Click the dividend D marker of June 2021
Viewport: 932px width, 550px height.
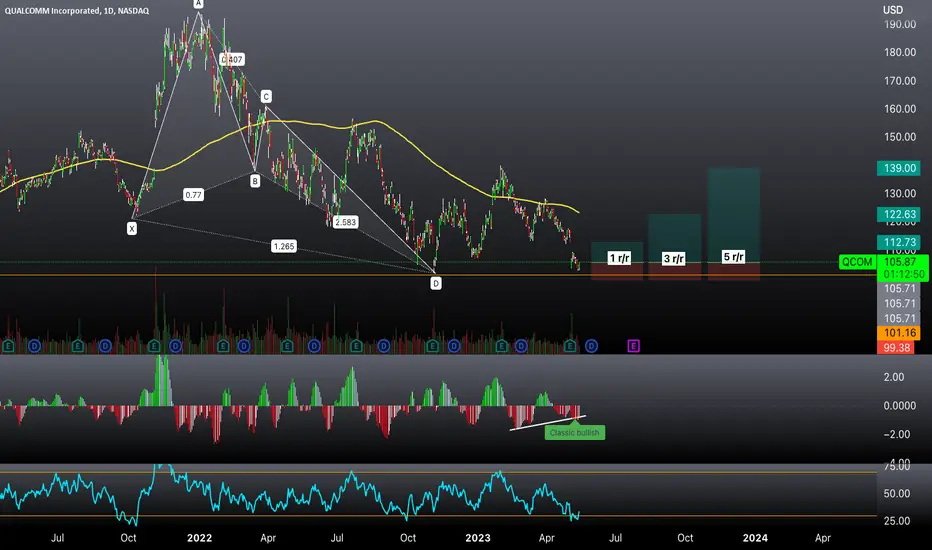[34, 345]
